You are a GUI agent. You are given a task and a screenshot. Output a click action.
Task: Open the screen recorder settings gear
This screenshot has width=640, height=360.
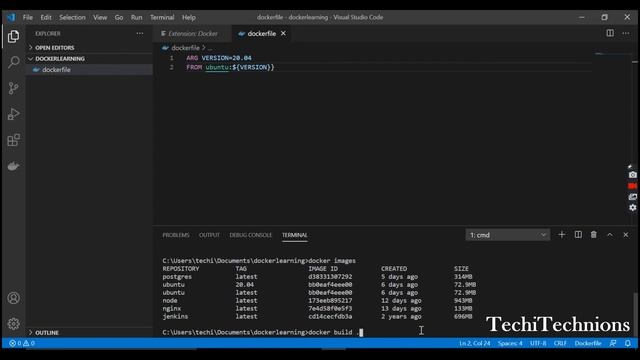point(633,207)
